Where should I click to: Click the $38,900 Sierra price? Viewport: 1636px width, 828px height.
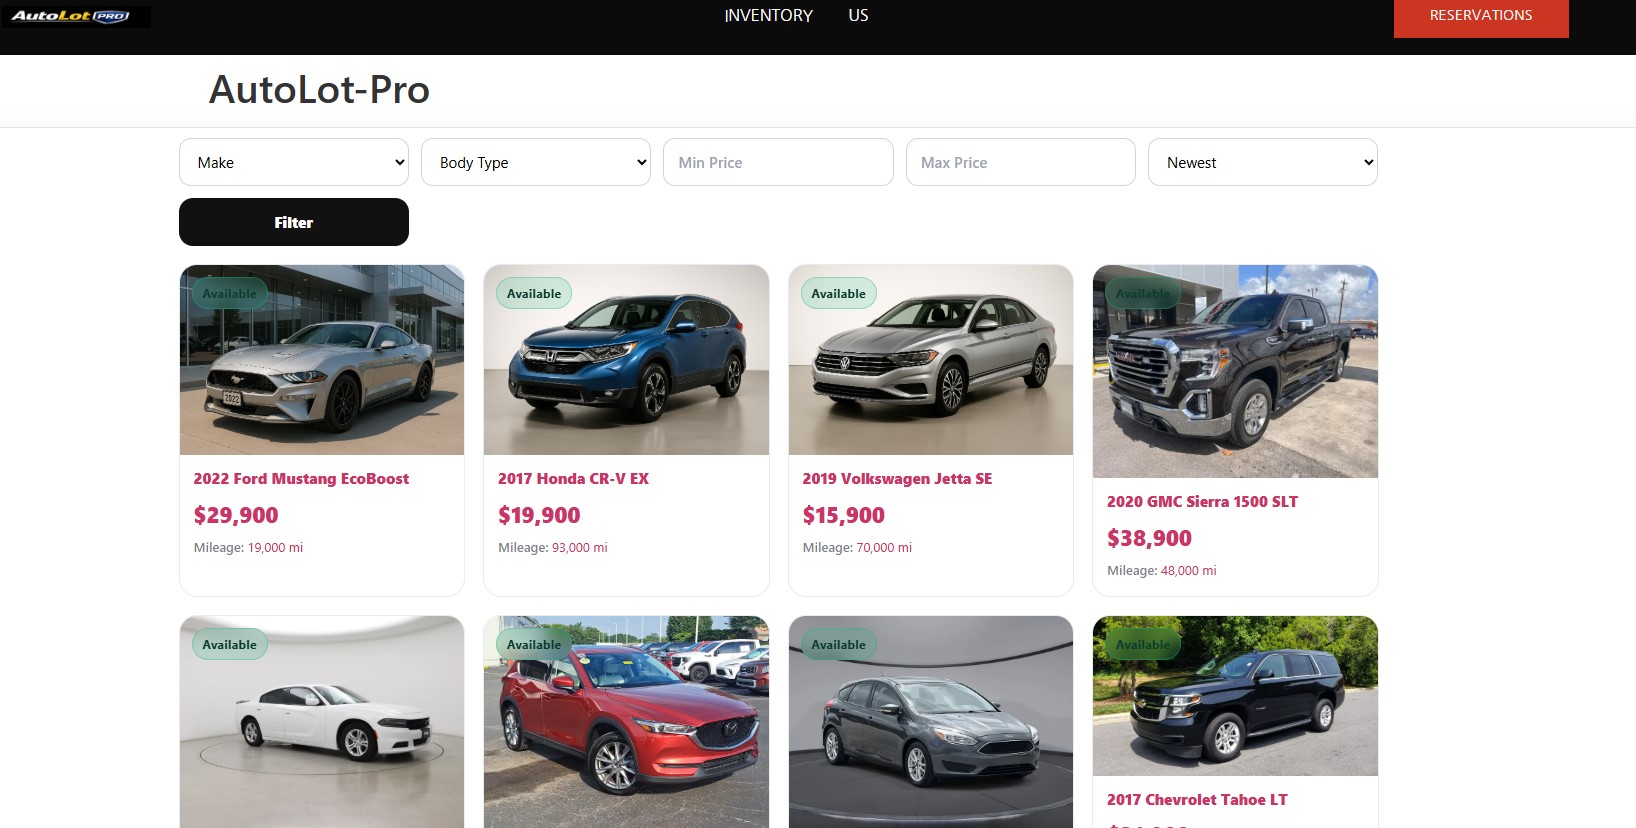tap(1149, 538)
